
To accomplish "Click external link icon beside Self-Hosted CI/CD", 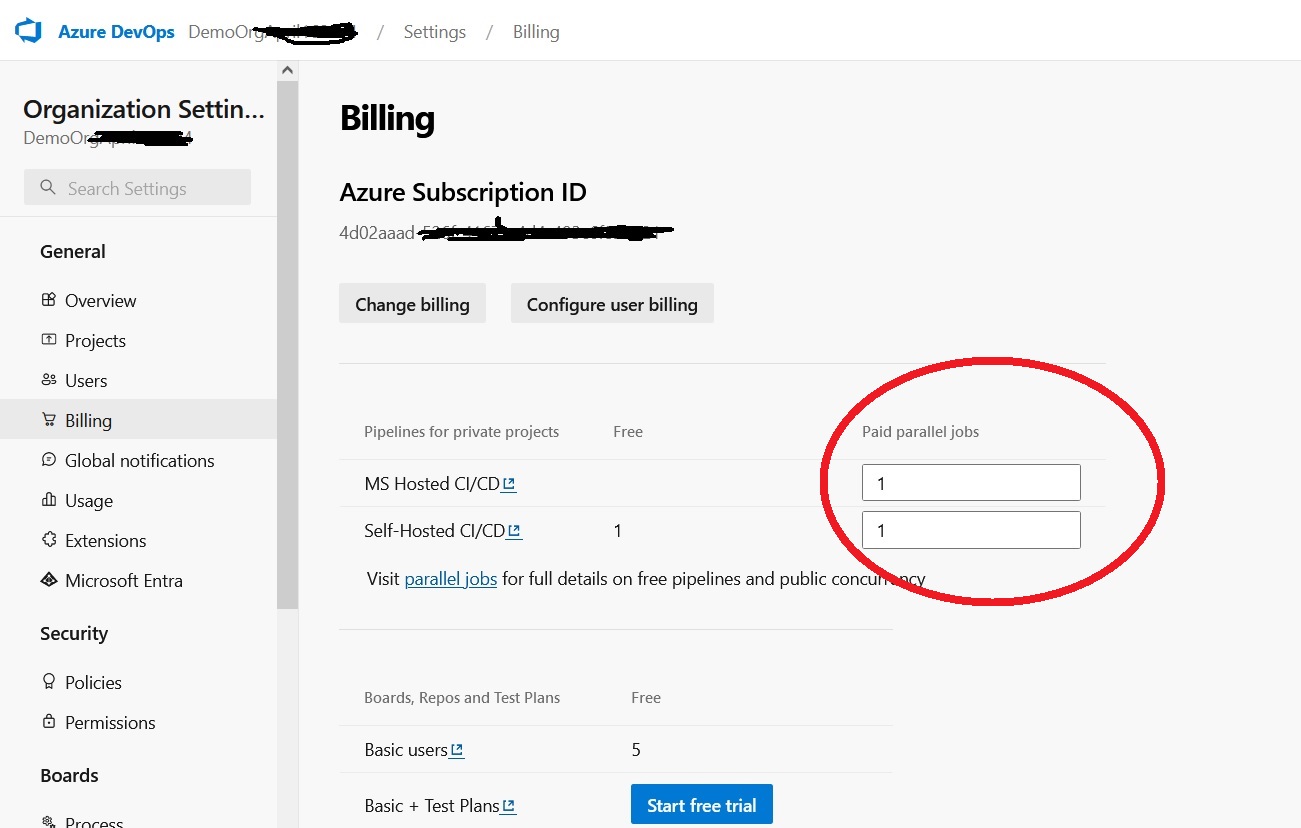I will point(514,531).
